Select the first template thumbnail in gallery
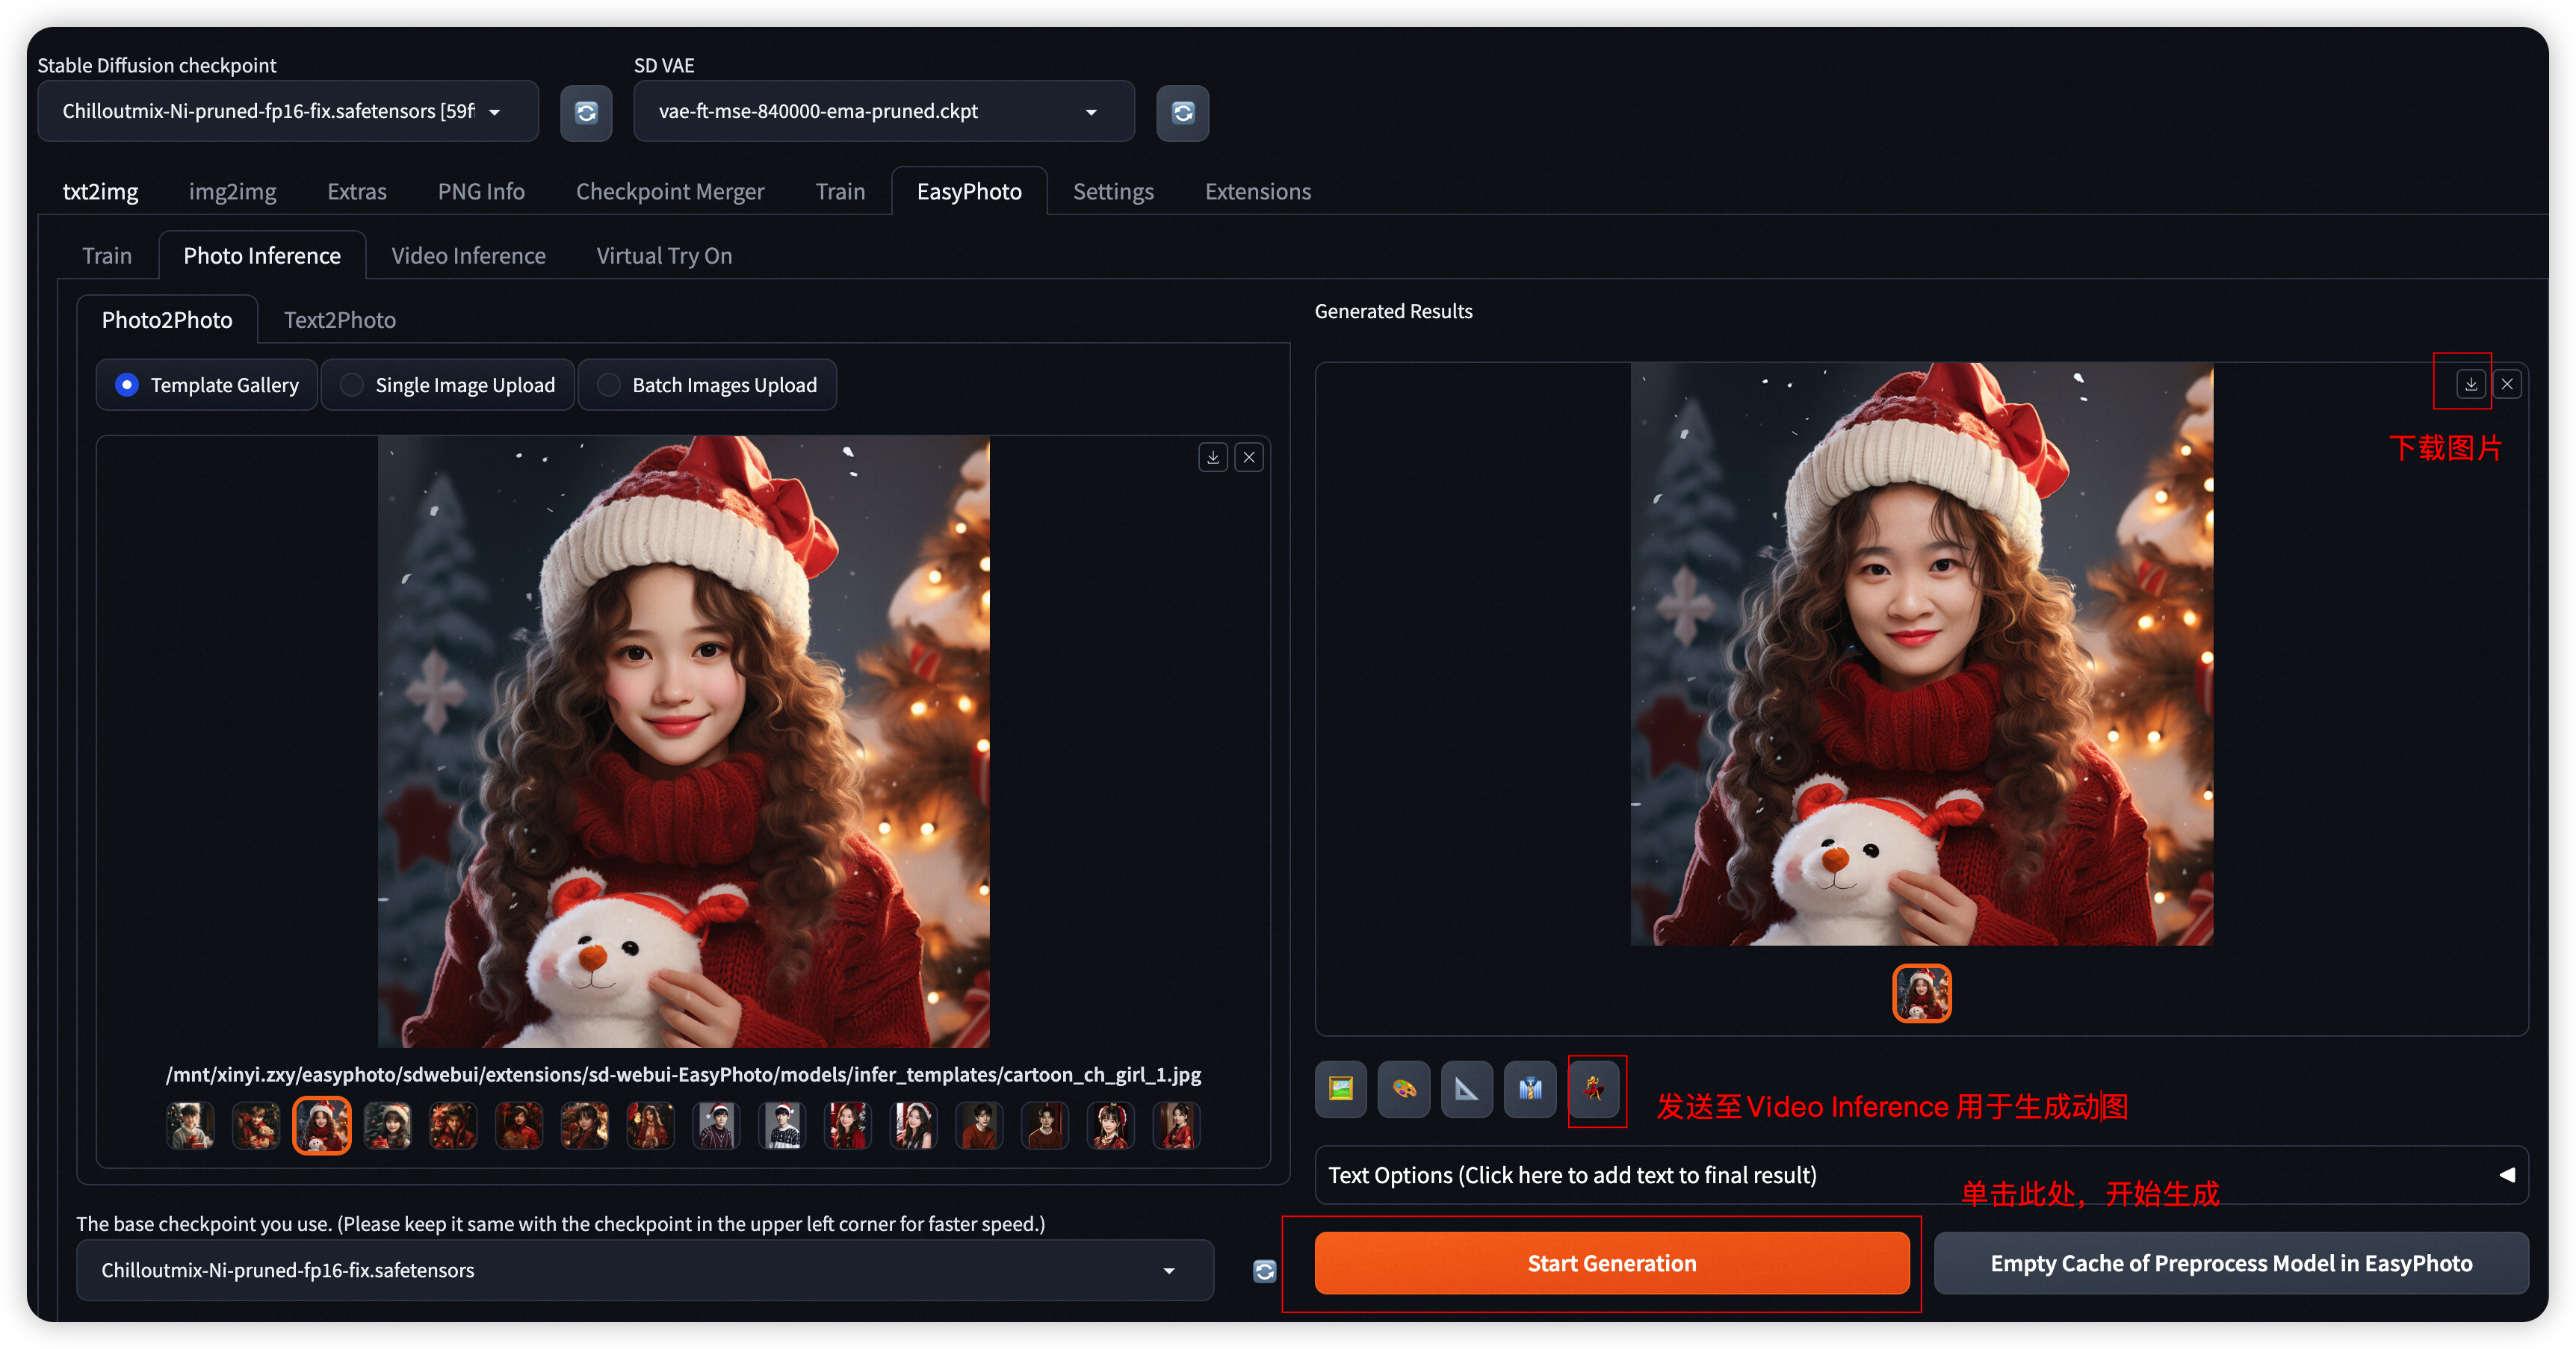This screenshot has width=2576, height=1349. pos(190,1126)
